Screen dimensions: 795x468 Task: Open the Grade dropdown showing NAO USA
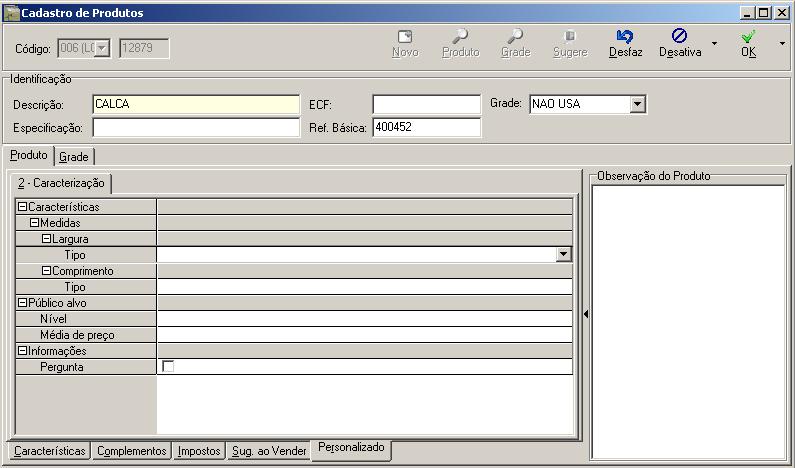(x=638, y=104)
